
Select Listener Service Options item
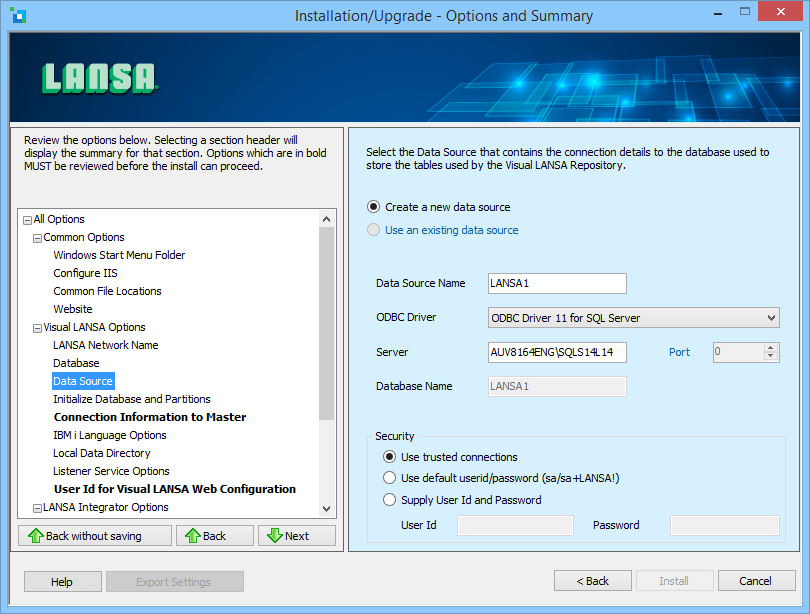(x=111, y=471)
